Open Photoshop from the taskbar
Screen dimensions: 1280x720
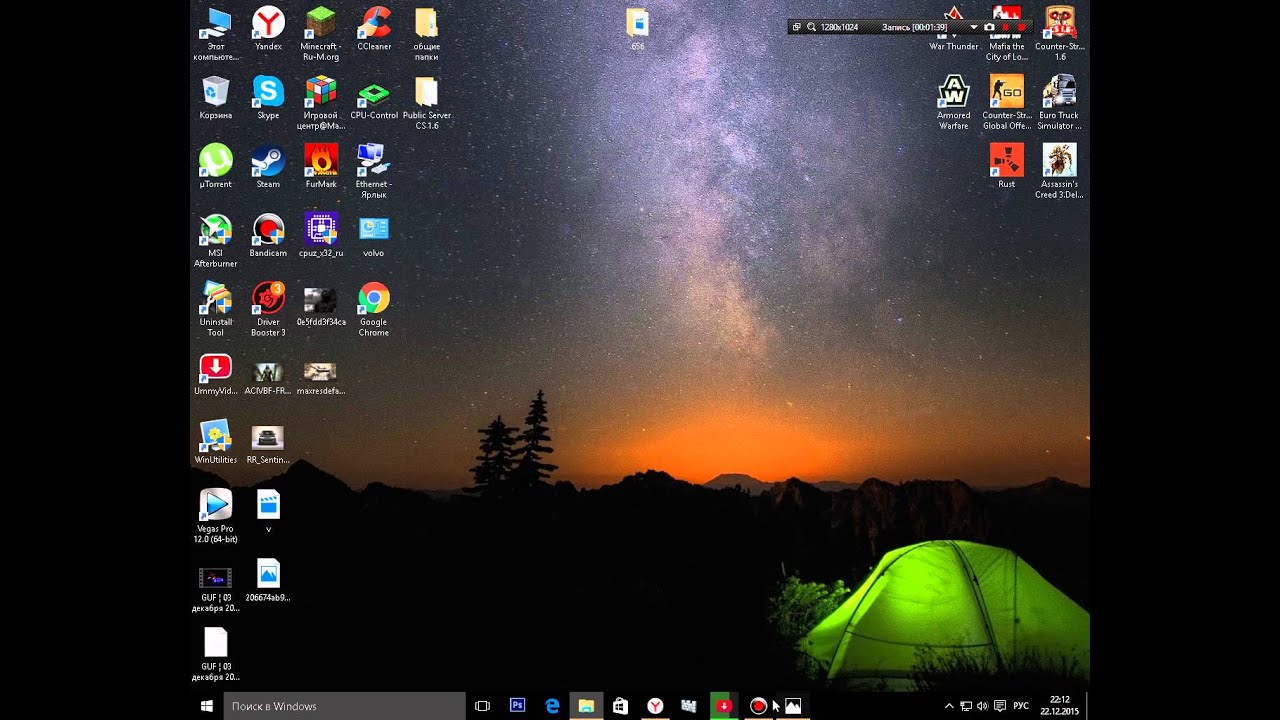(x=517, y=706)
